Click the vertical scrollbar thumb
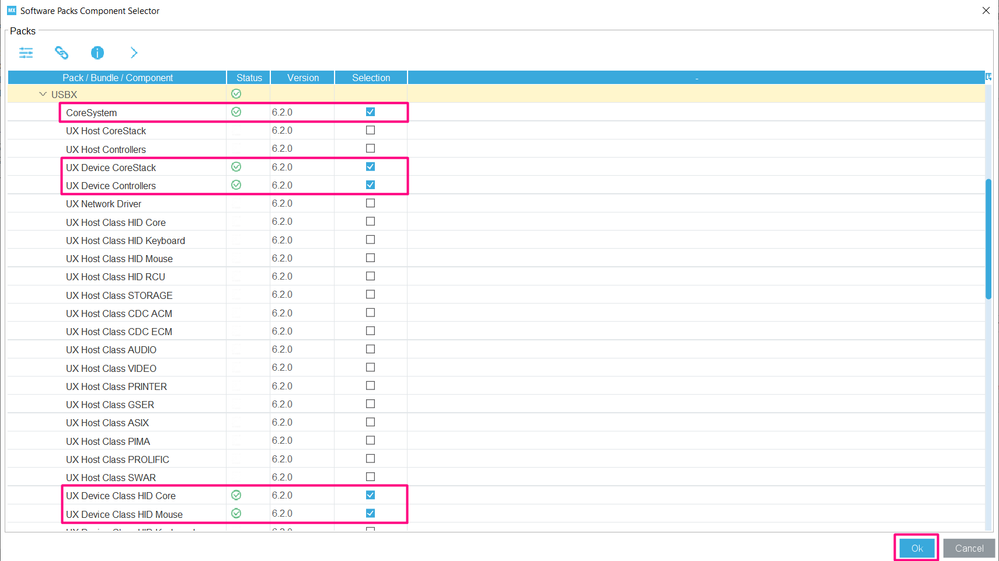Image resolution: width=999 pixels, height=561 pixels. [x=989, y=239]
